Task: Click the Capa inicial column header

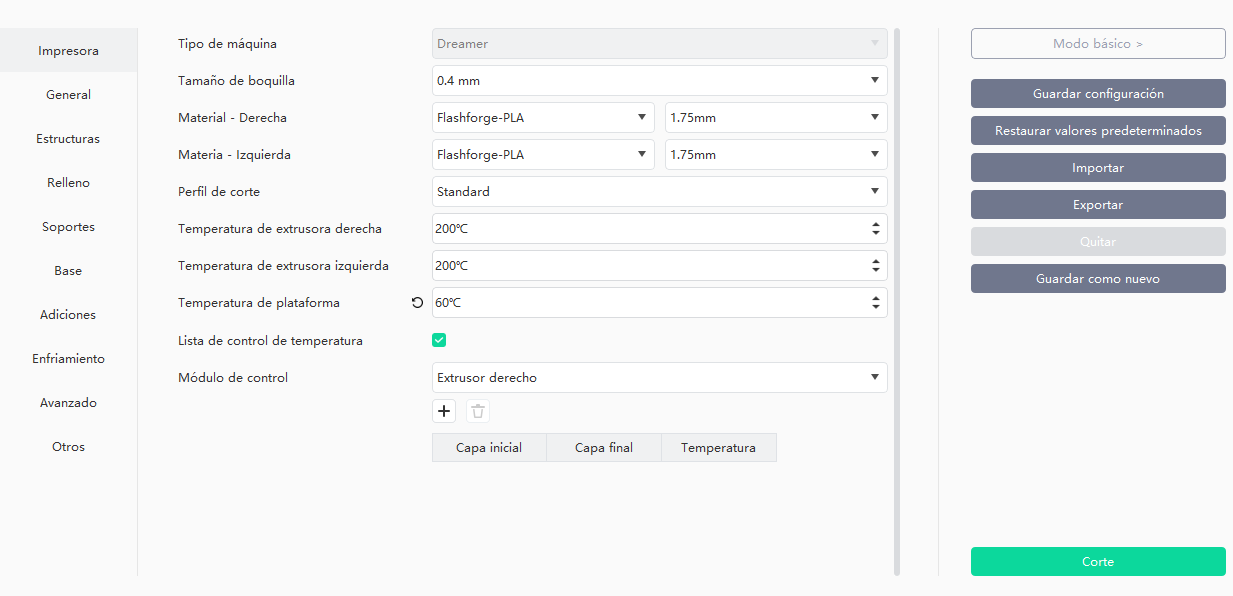Action: point(489,447)
